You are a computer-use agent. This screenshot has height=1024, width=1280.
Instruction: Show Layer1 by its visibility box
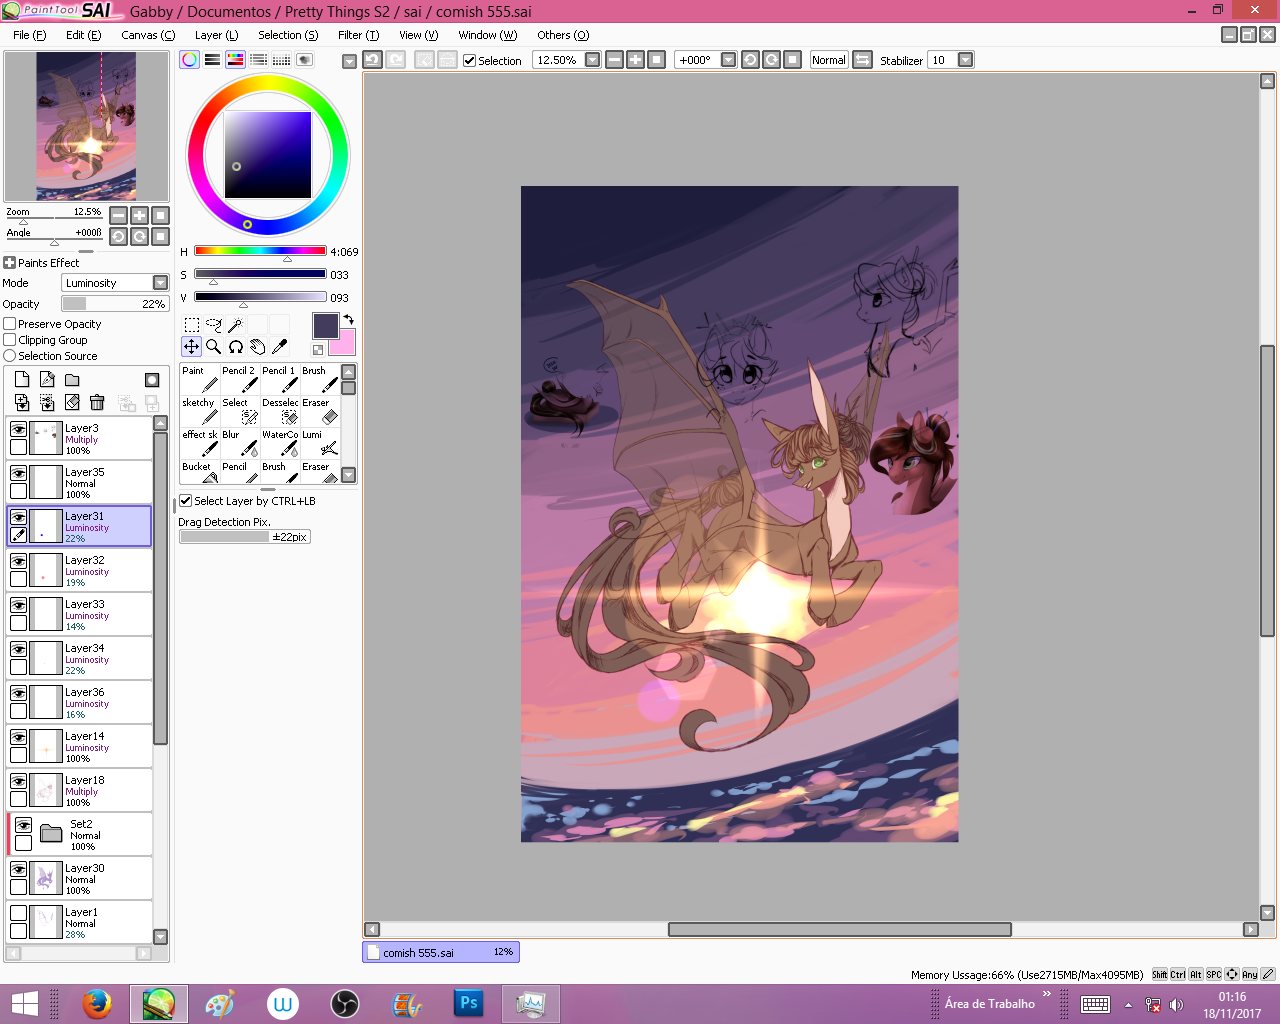(18, 913)
